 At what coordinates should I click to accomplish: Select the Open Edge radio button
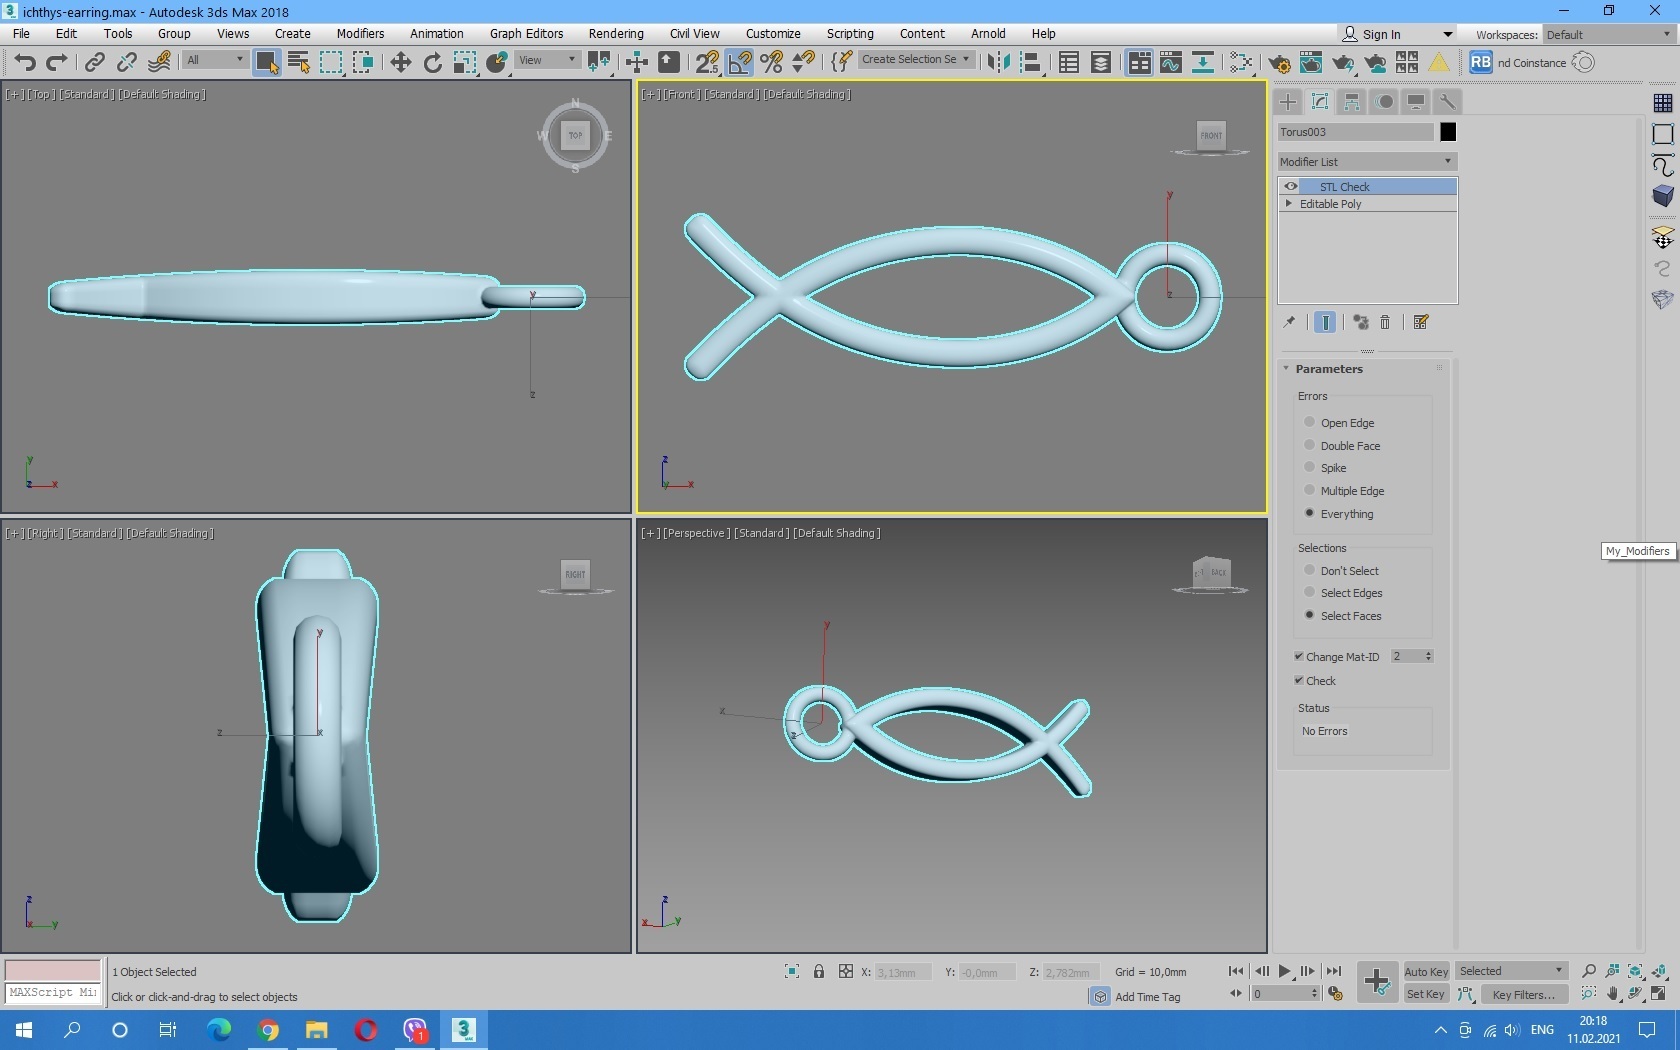[1310, 422]
